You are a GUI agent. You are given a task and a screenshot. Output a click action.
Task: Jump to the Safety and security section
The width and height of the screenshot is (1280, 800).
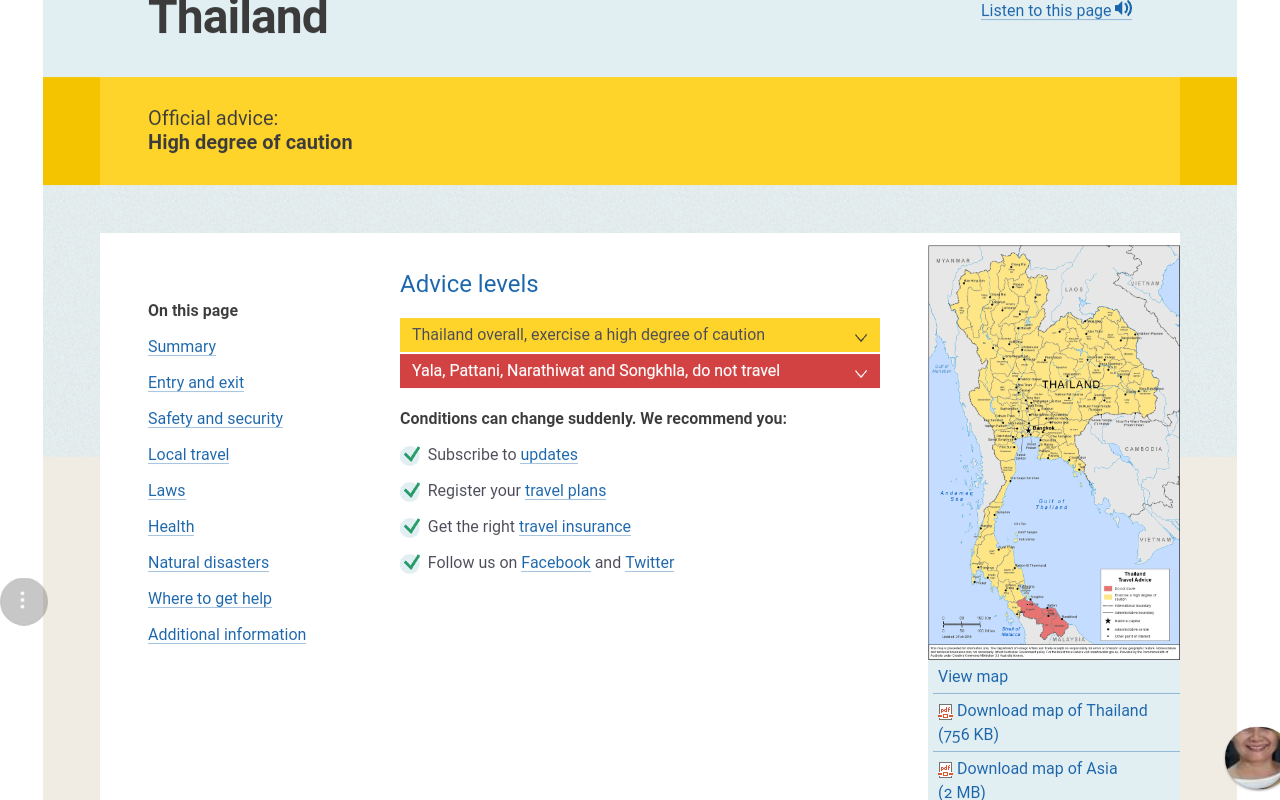(x=215, y=419)
